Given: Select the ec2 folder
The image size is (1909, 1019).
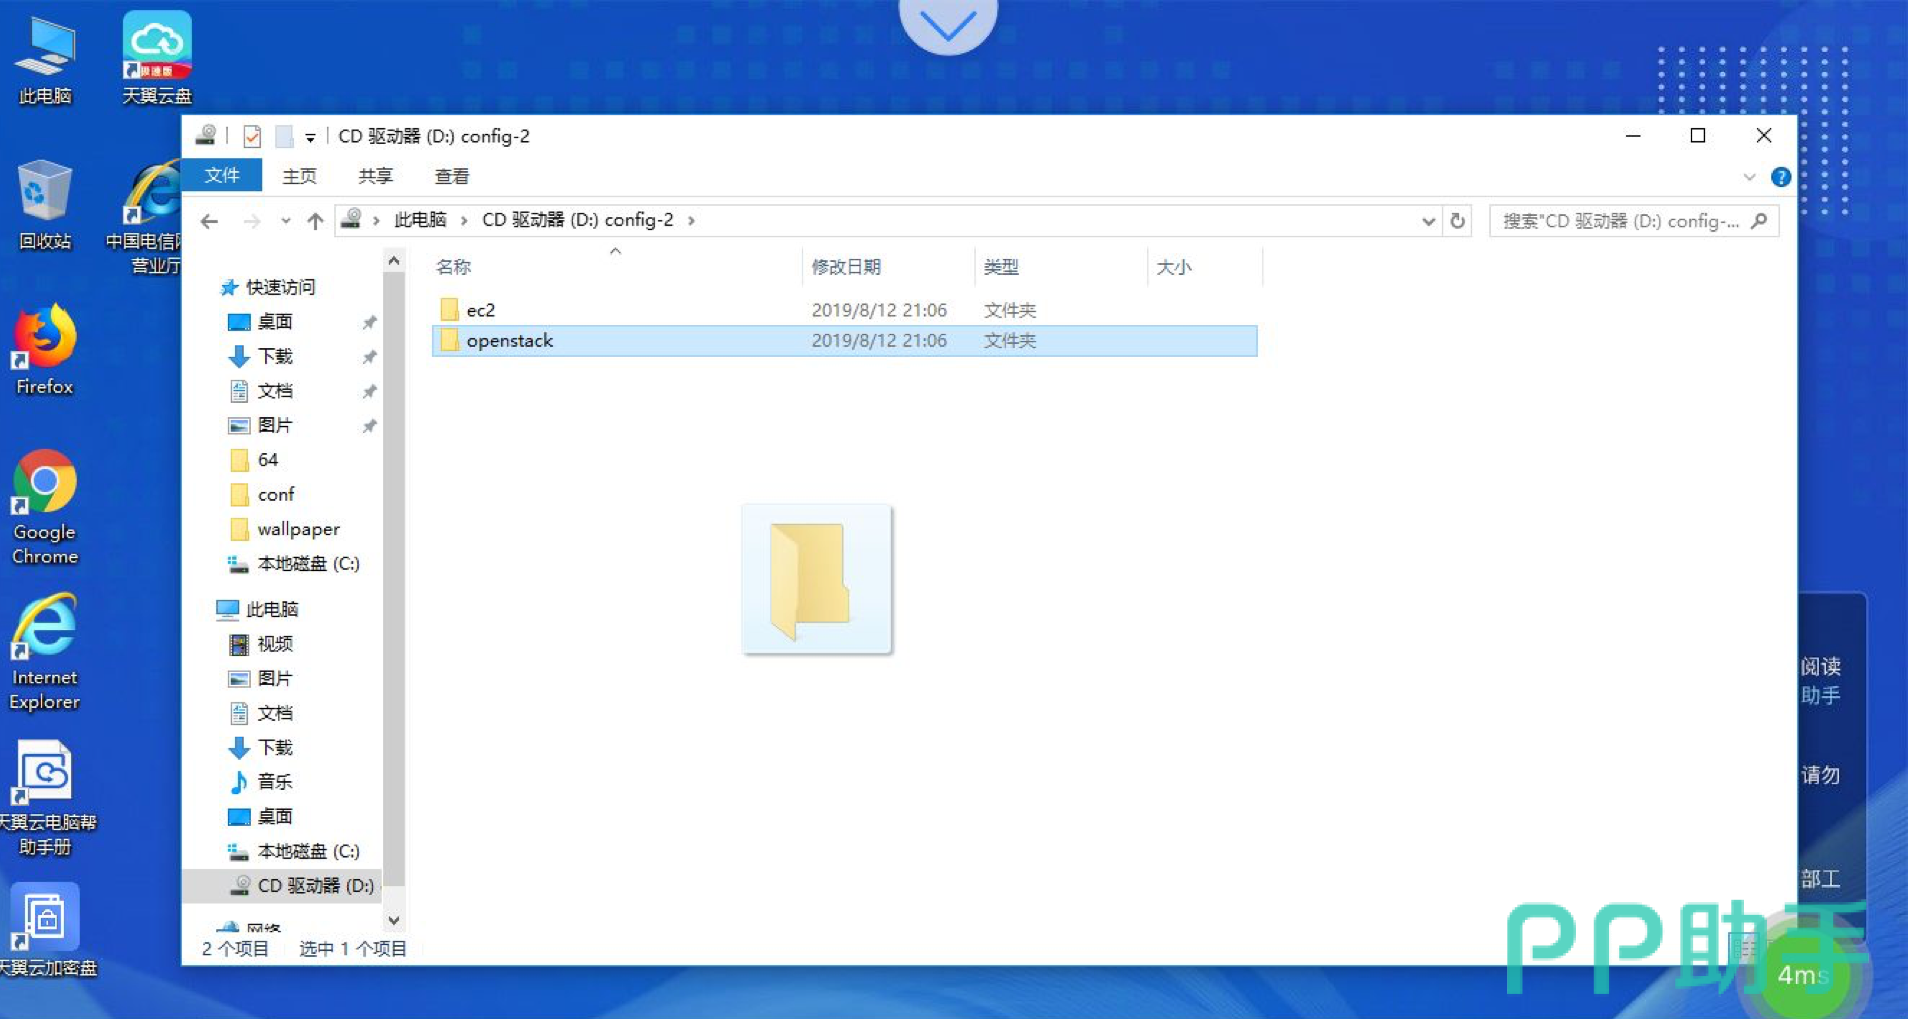Looking at the screenshot, I should point(481,310).
